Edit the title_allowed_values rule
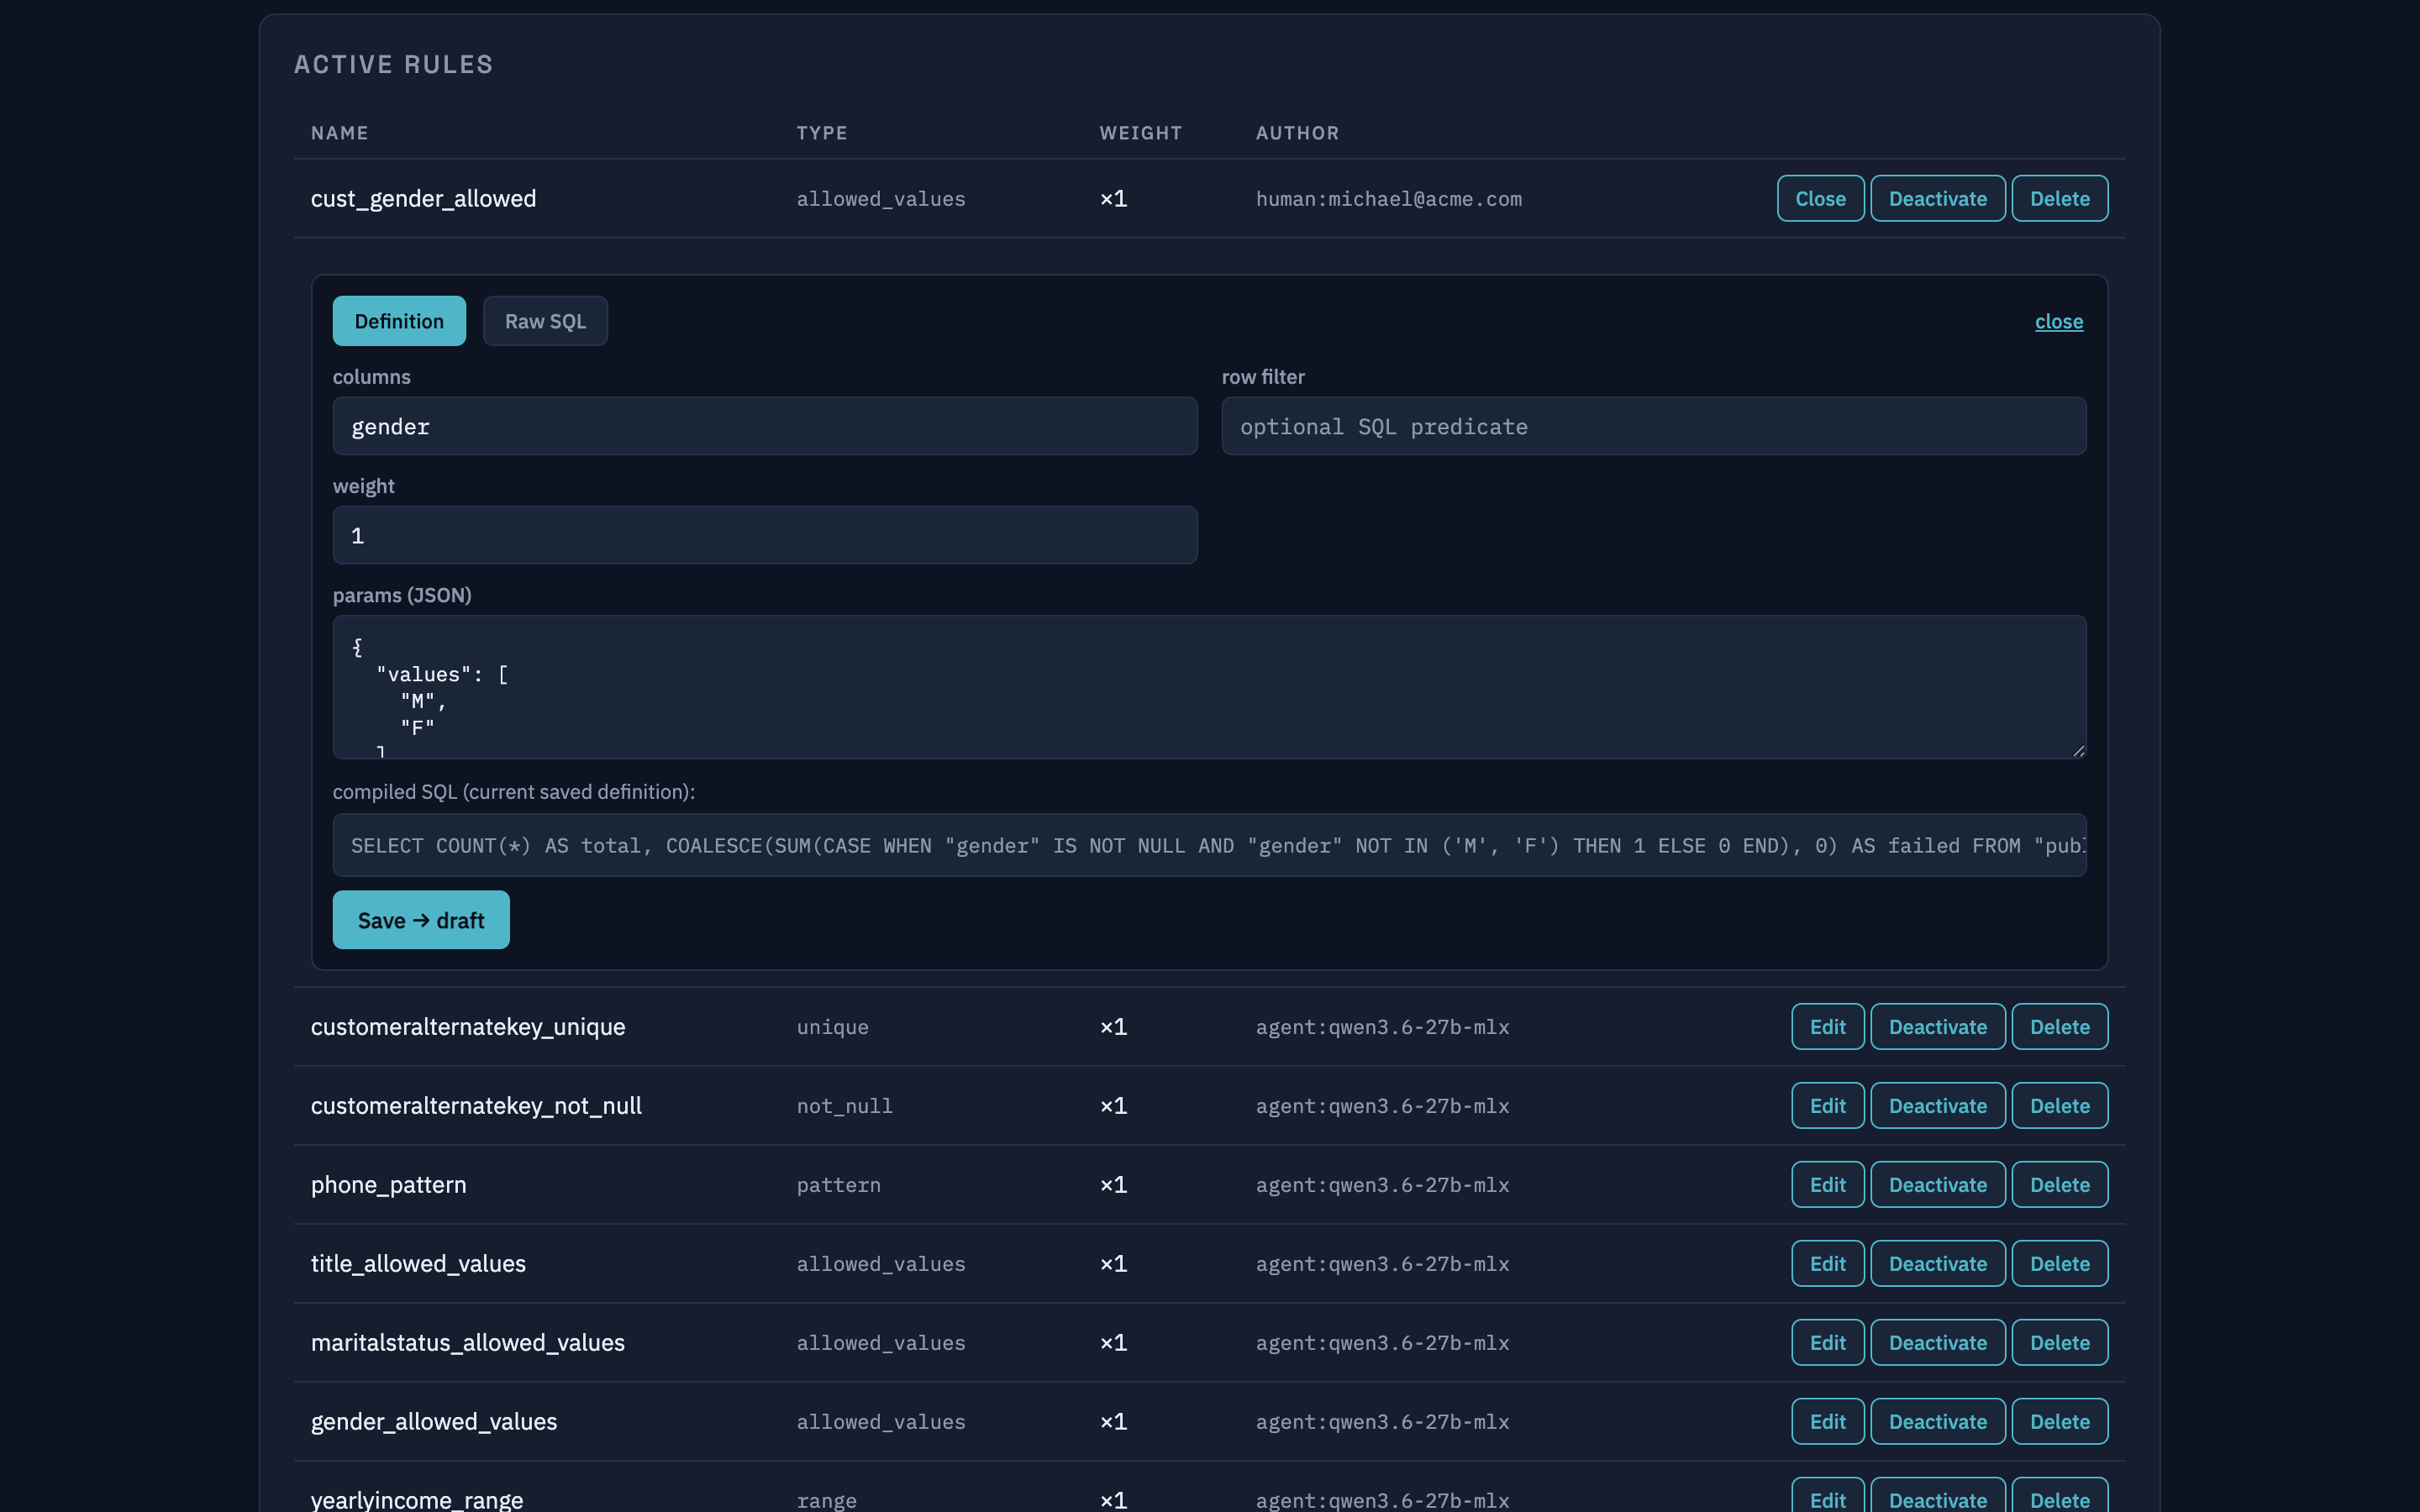 (x=1828, y=1263)
